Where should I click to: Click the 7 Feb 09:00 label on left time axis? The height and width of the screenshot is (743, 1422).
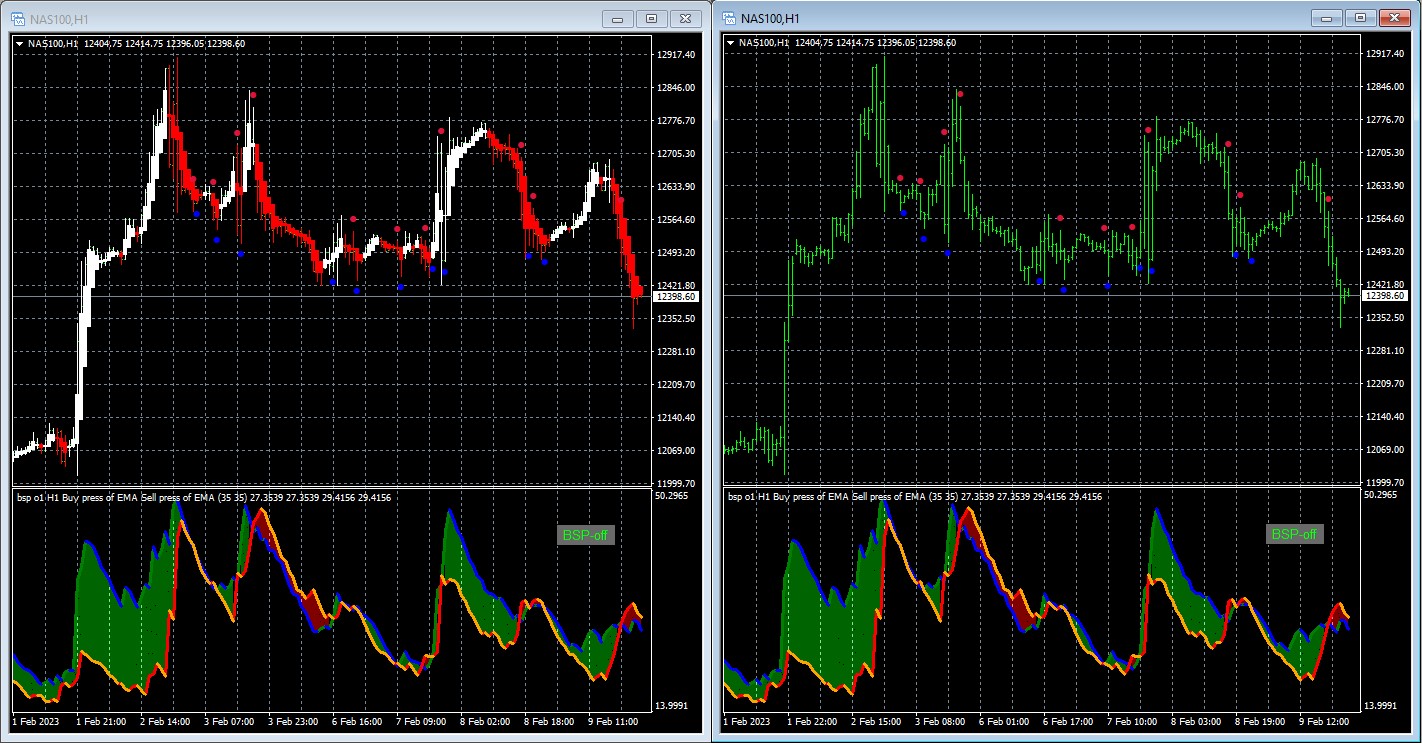pyautogui.click(x=421, y=721)
